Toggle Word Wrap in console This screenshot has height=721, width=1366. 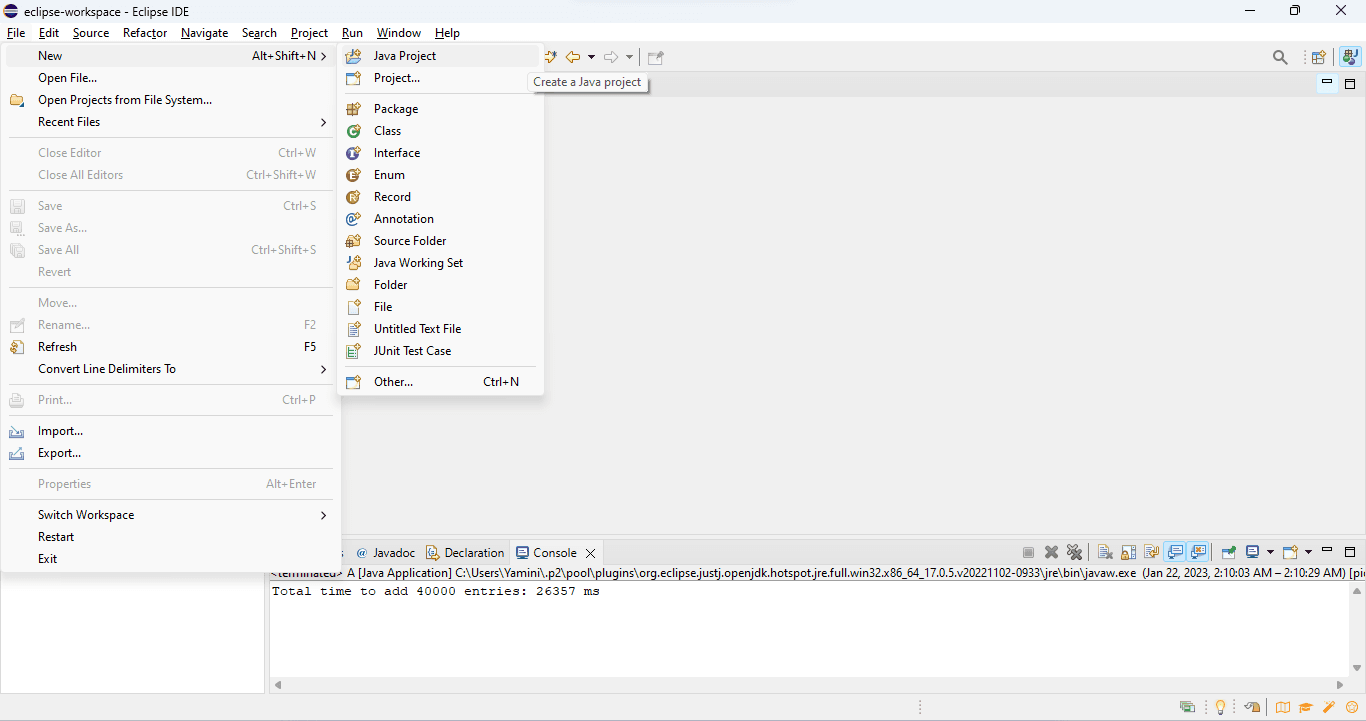pos(1151,552)
